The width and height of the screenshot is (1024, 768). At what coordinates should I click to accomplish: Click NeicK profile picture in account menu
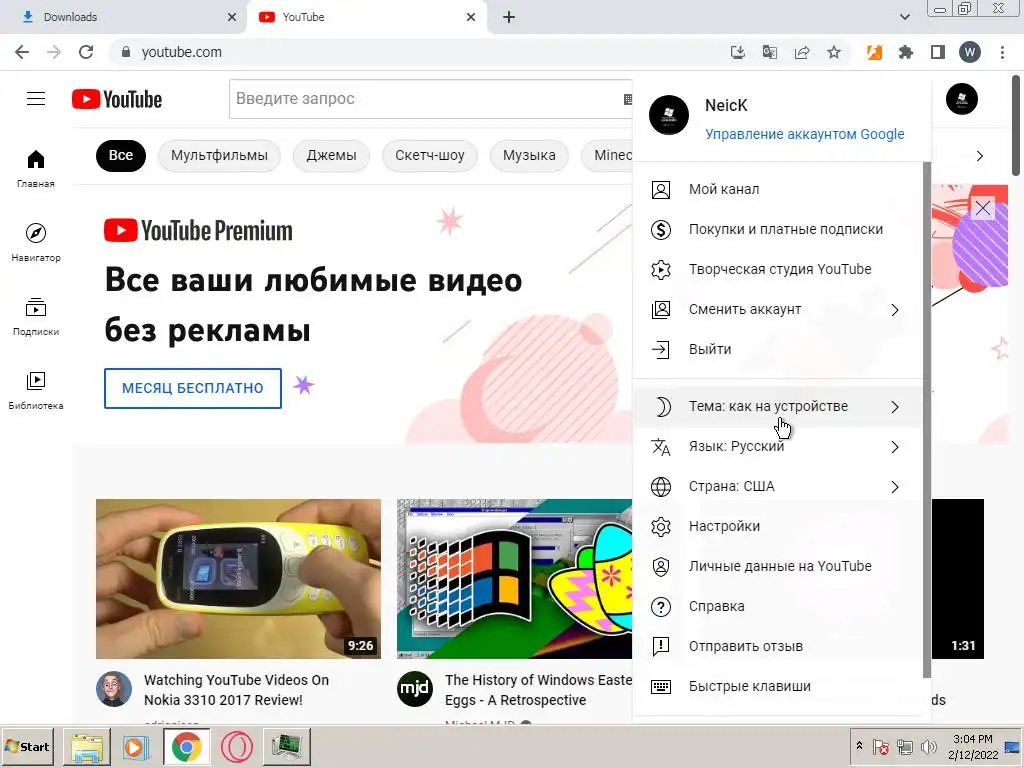click(x=669, y=115)
